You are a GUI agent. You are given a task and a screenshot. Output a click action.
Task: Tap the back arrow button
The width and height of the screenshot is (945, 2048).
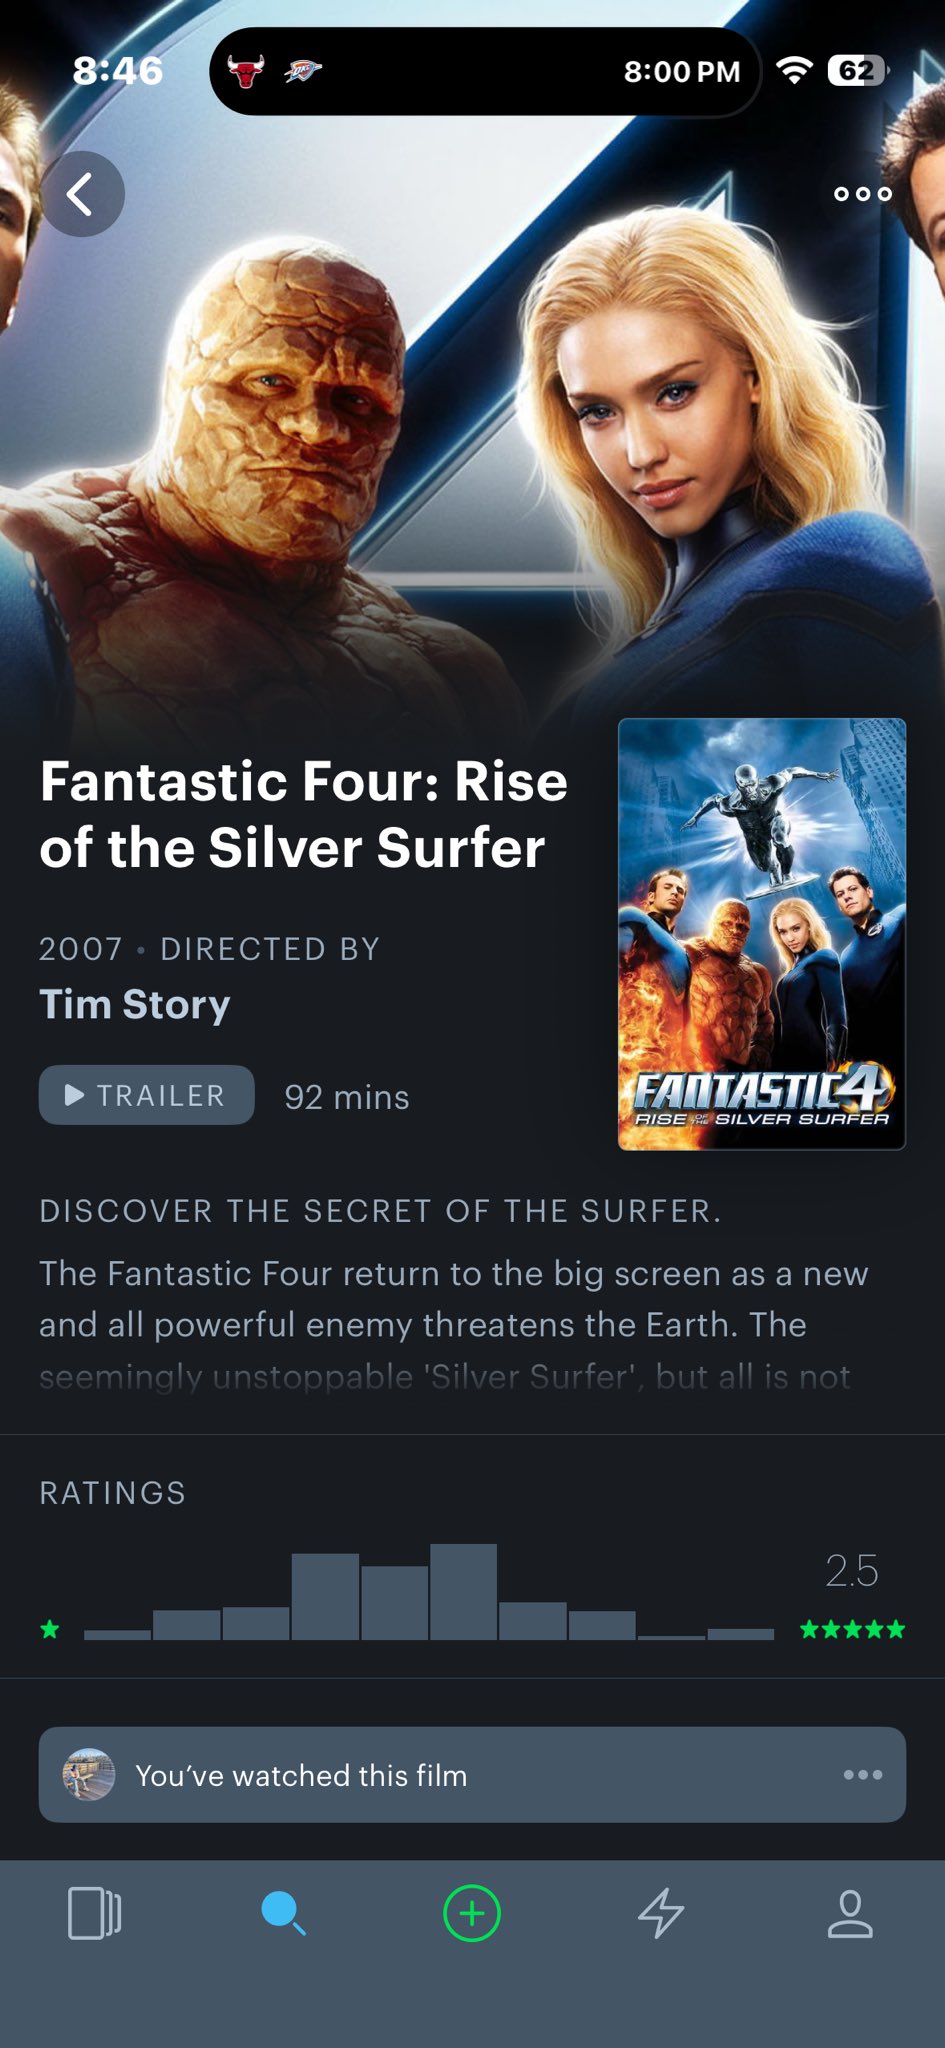82,194
